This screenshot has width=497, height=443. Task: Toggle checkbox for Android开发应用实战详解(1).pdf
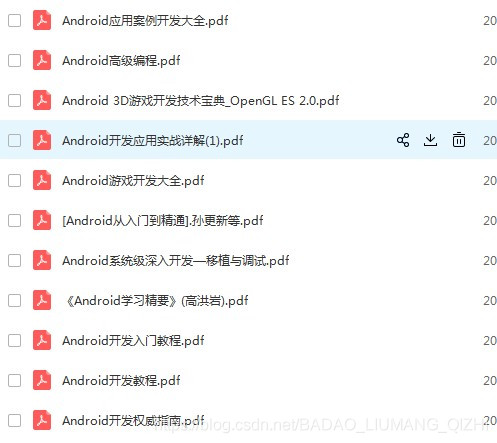14,140
